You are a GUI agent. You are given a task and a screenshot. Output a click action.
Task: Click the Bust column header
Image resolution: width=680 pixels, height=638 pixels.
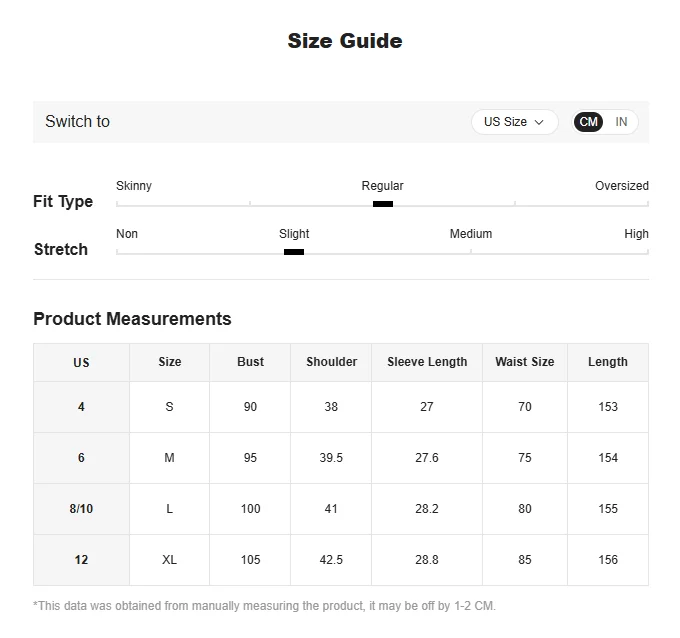click(250, 362)
